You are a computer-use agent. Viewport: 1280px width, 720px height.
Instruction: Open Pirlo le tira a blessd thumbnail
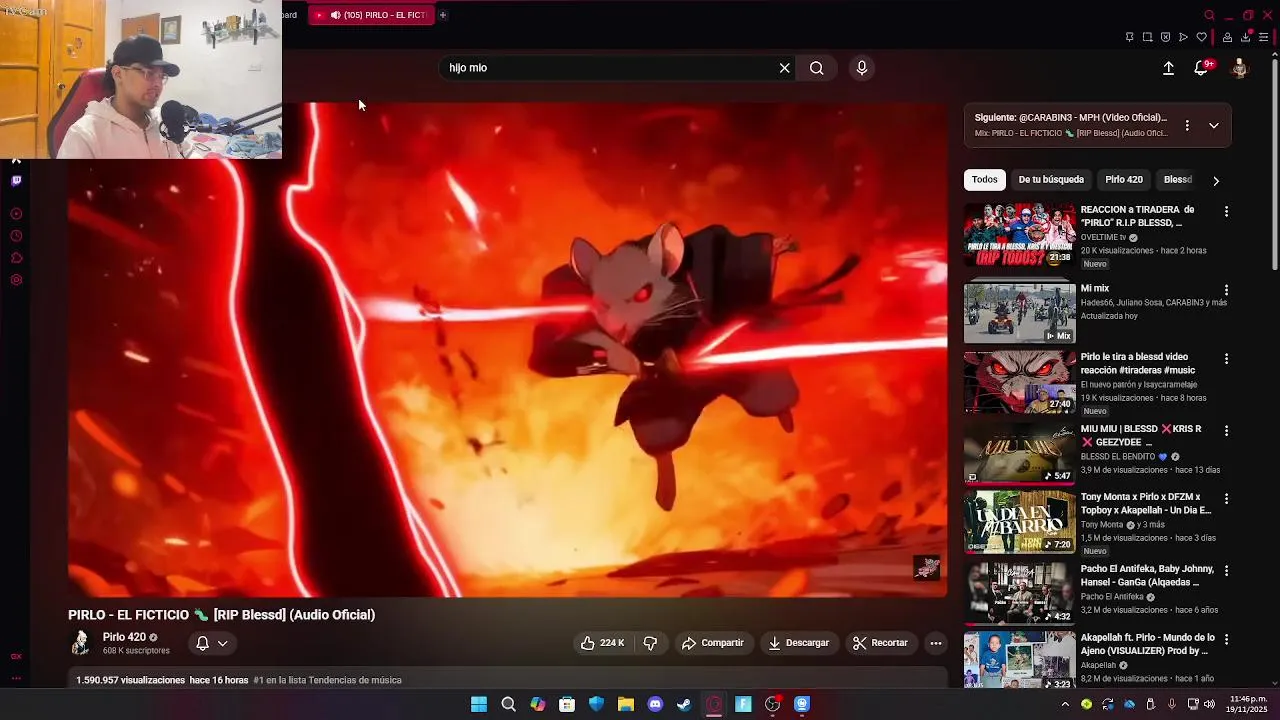[1019, 382]
